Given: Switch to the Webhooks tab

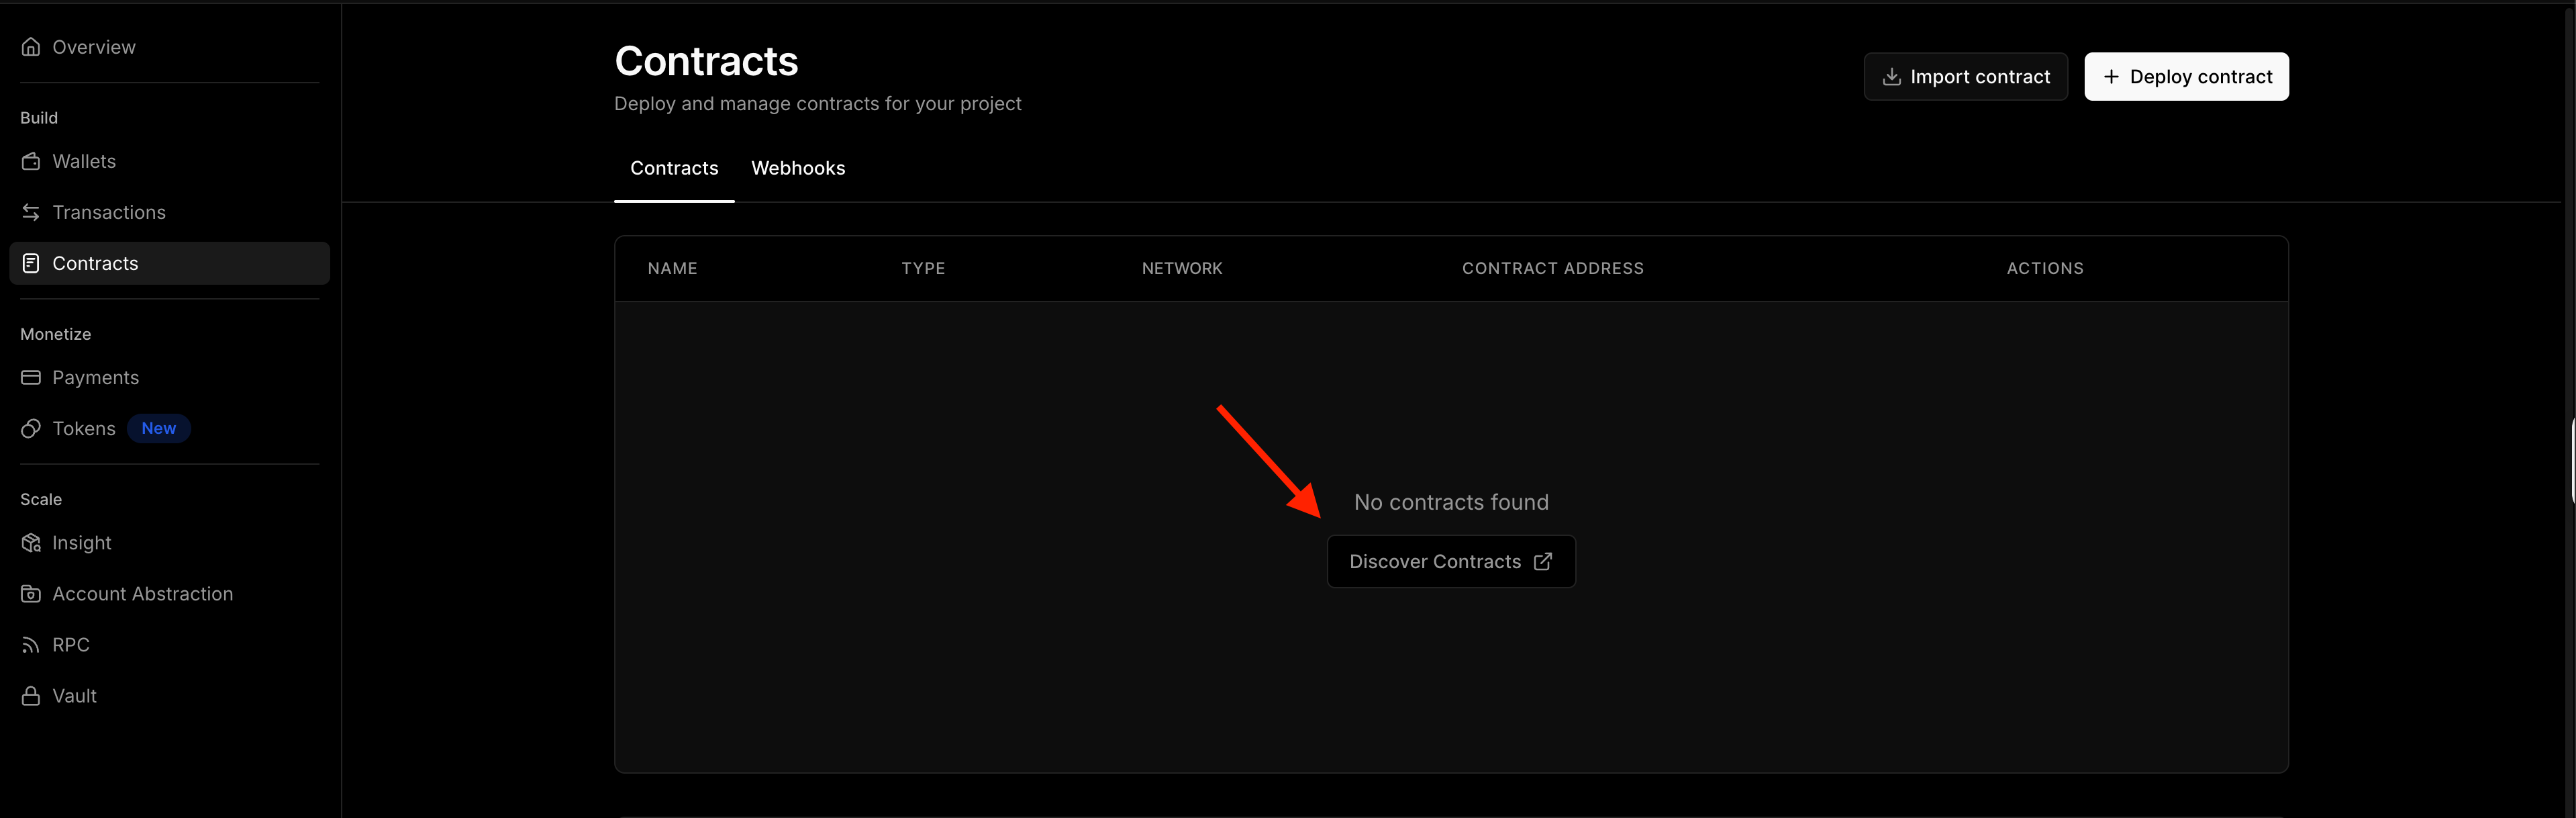Looking at the screenshot, I should click(x=797, y=168).
